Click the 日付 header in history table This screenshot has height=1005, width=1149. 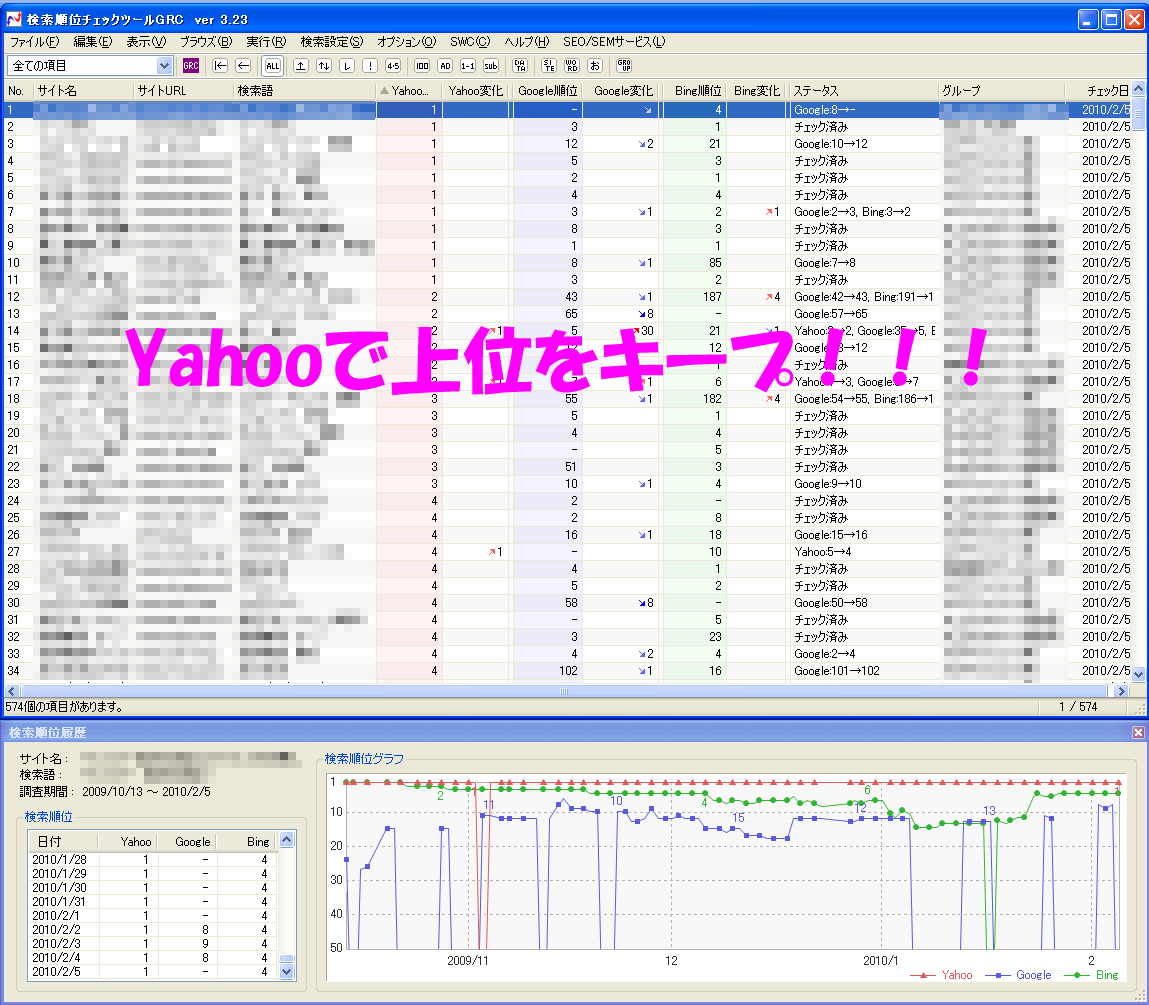click(63, 842)
